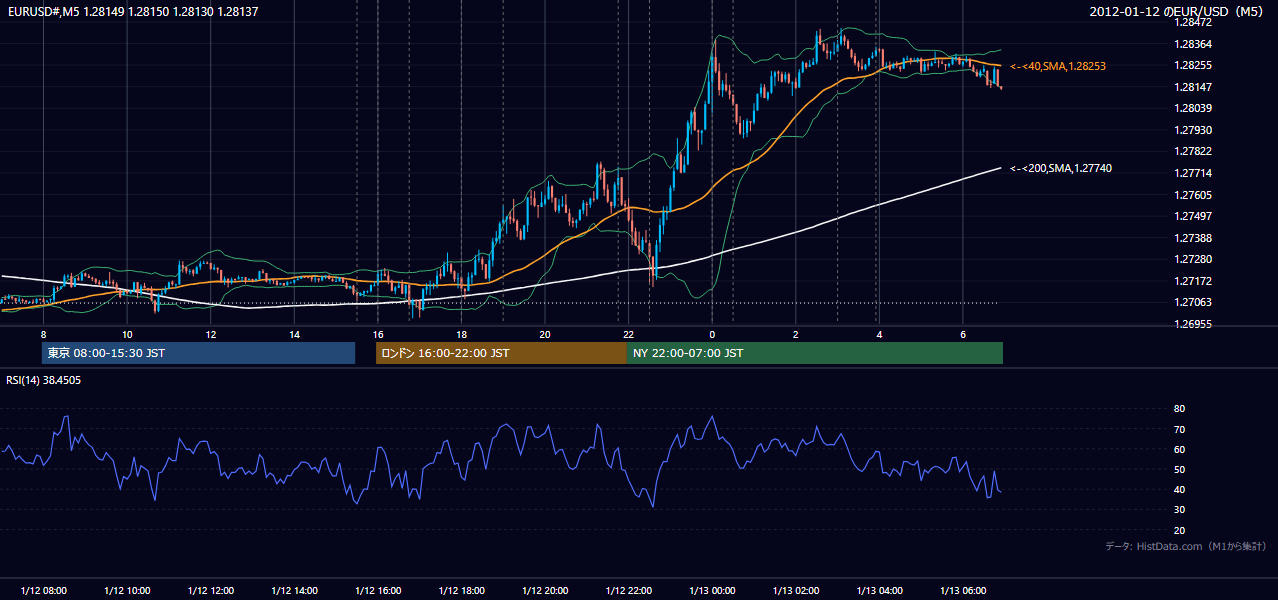Click the RSI 30 level label
Image resolution: width=1278 pixels, height=600 pixels.
(x=1180, y=511)
